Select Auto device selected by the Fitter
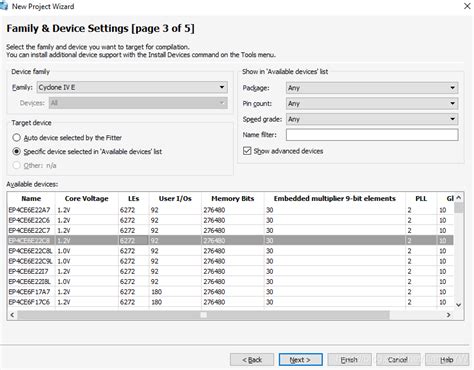Image resolution: width=474 pixels, height=370 pixels. point(16,137)
